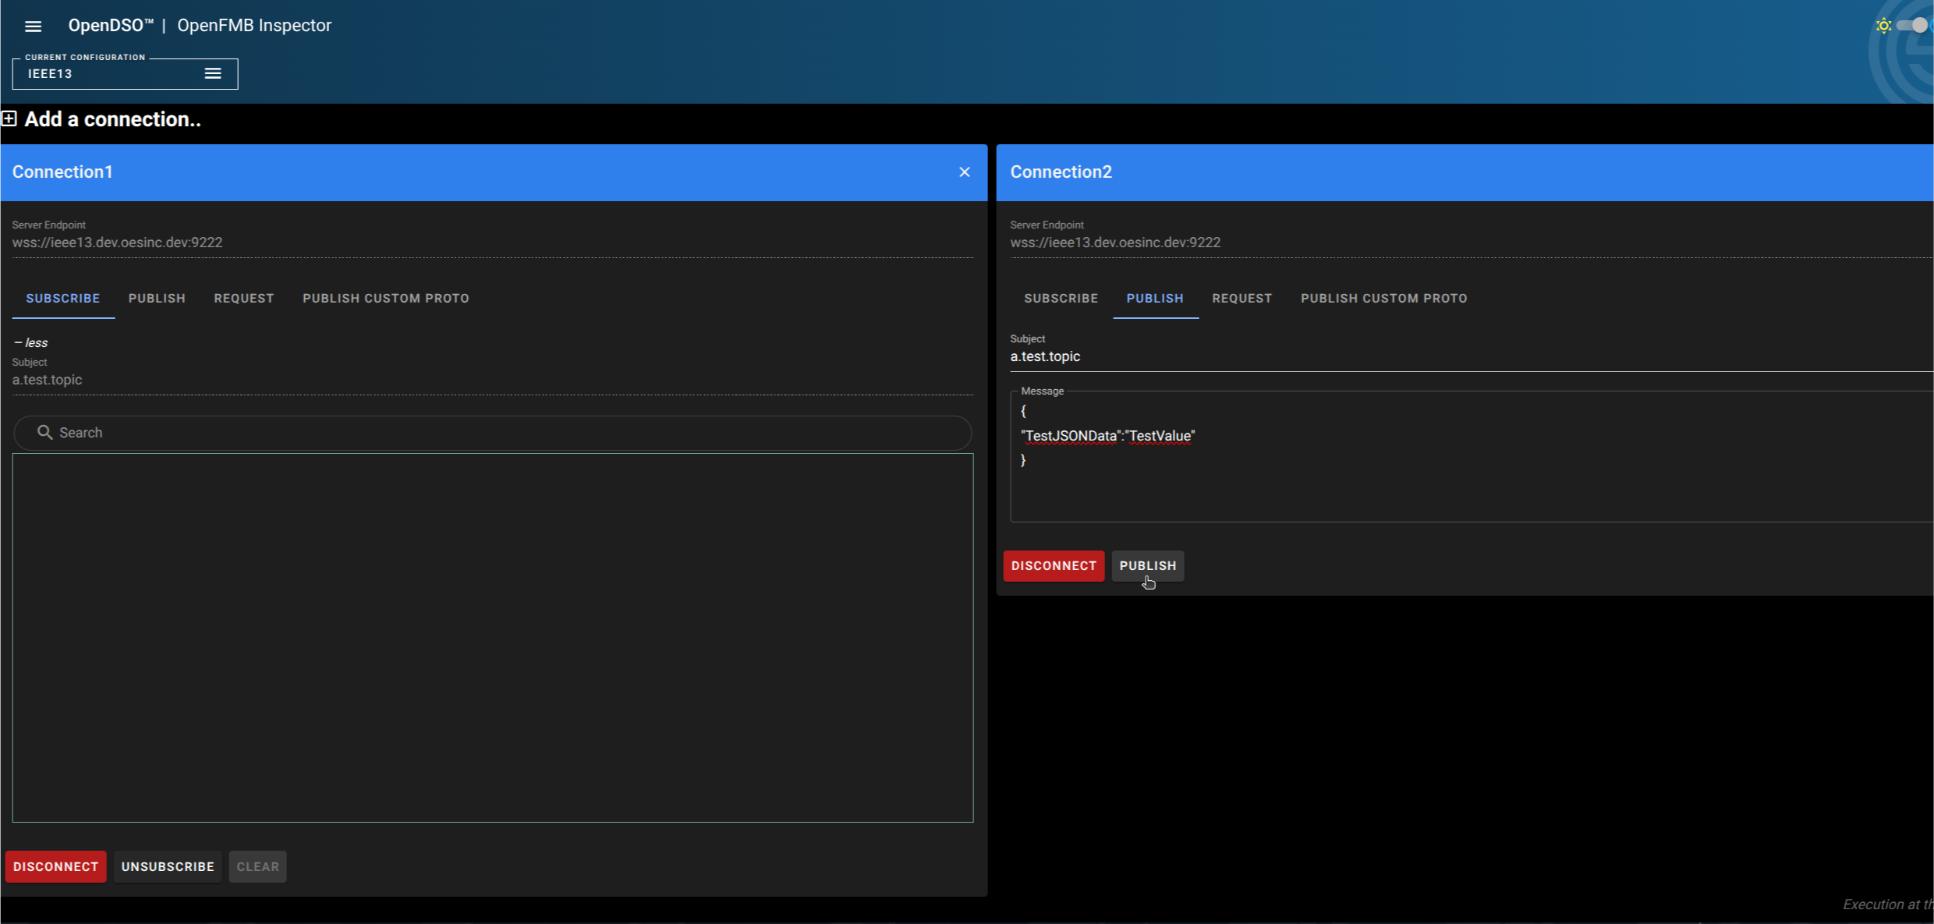1934x924 pixels.
Task: Click the Message text area in Connection2
Action: [1471, 456]
